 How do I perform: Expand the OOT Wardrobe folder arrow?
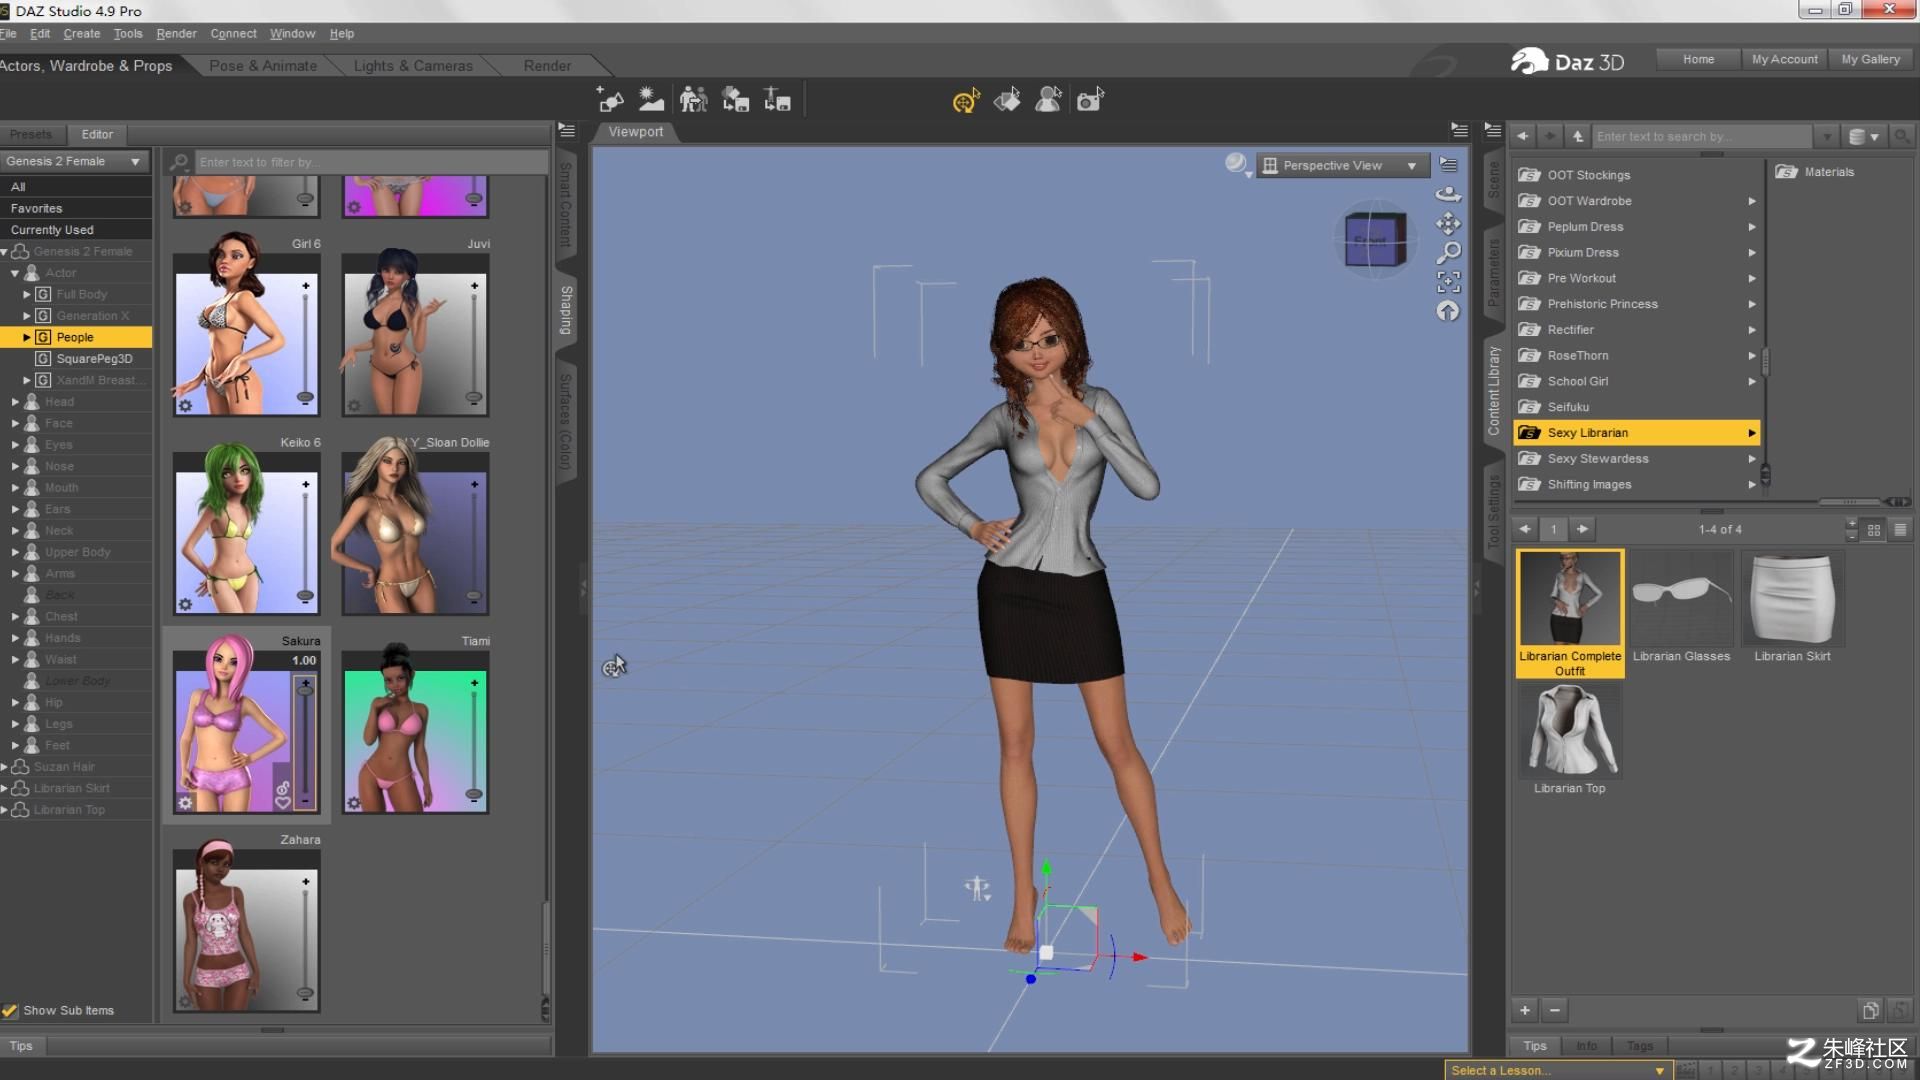[1752, 201]
